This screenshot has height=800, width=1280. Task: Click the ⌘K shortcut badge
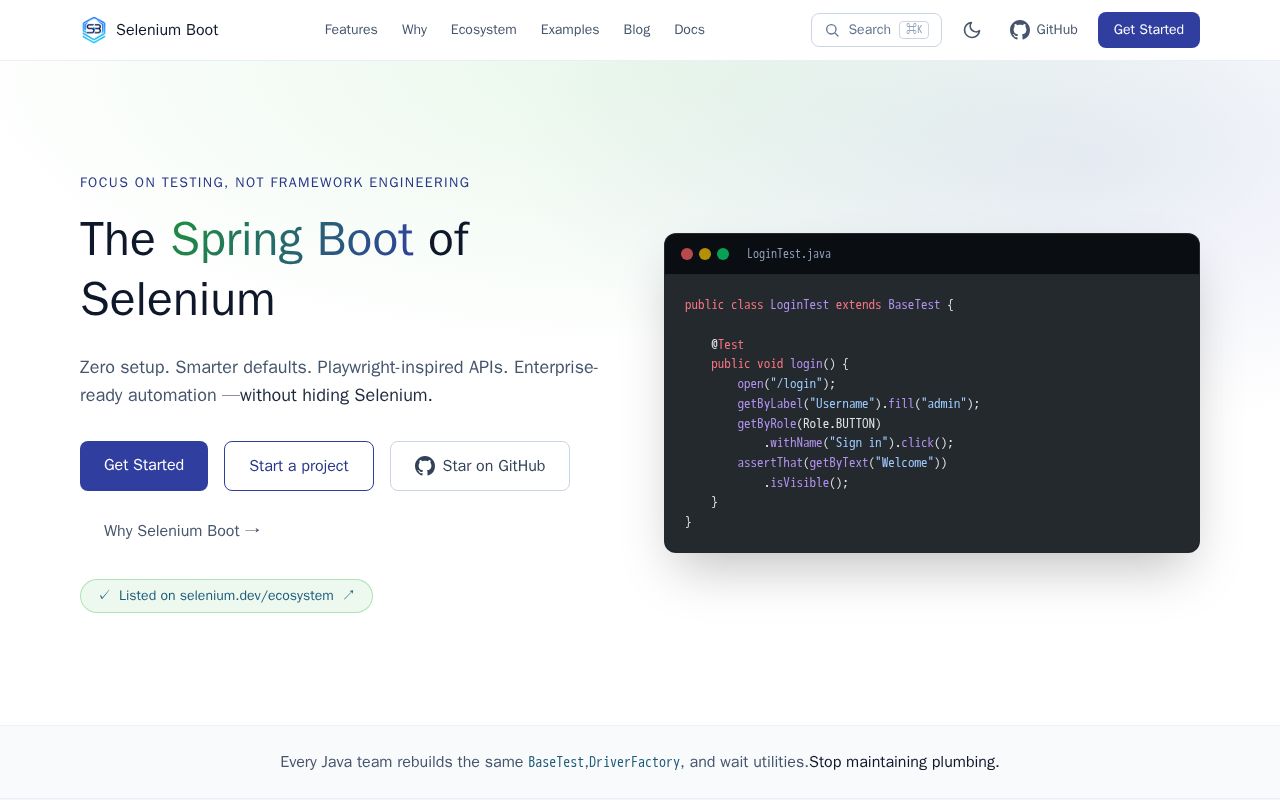click(914, 30)
